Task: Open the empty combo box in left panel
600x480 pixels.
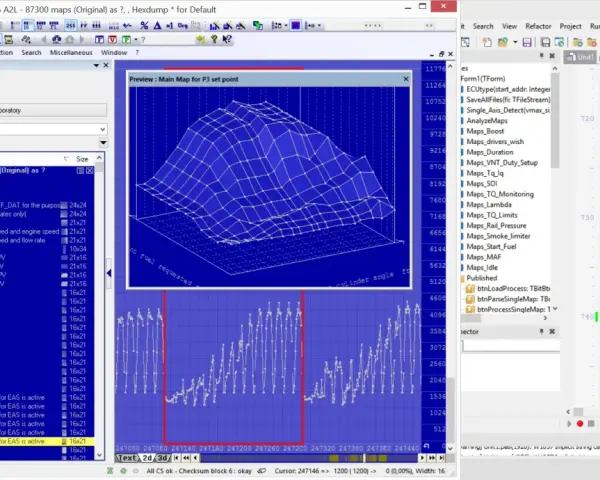Action: 53,129
